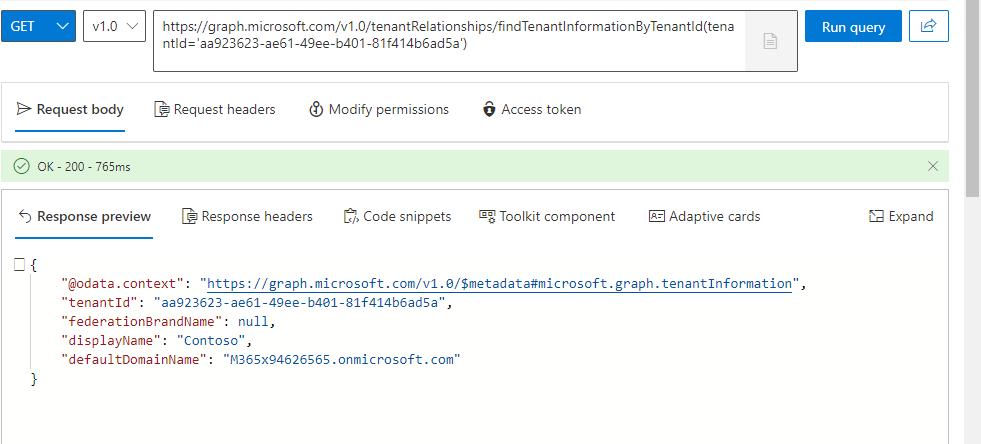The image size is (981, 444).
Task: Click the "displayName" key in JSON
Action: (x=110, y=341)
